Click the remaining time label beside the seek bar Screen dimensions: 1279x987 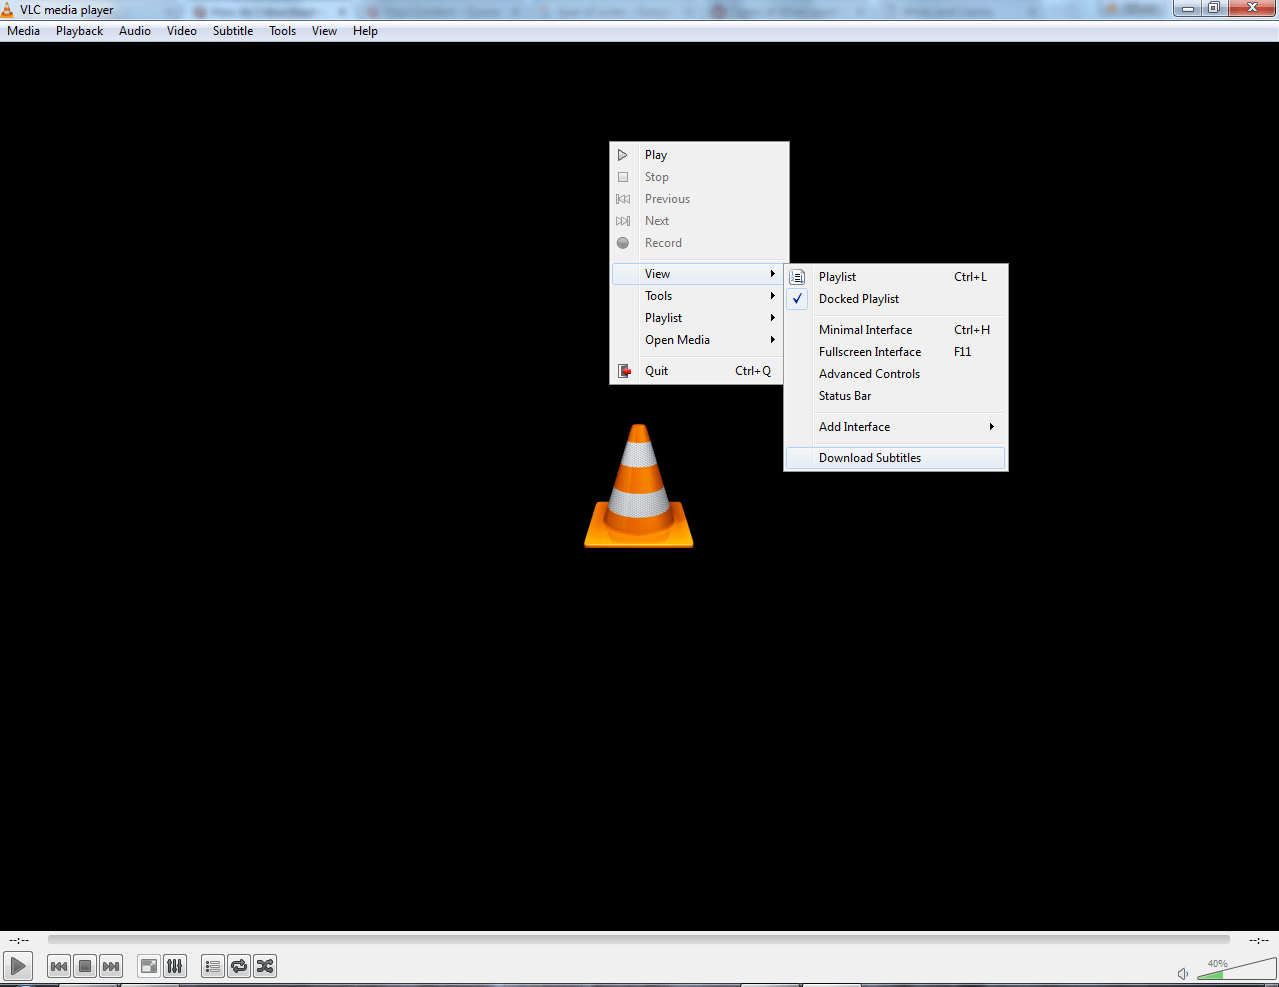(1258, 940)
